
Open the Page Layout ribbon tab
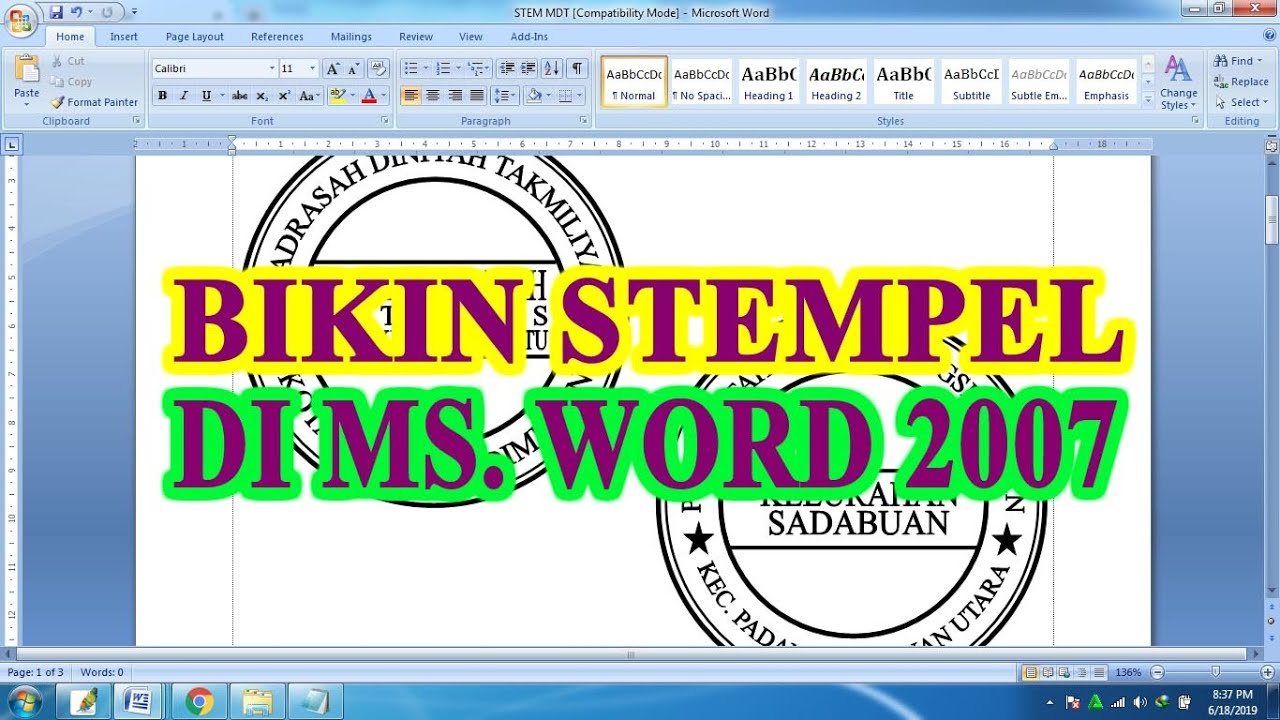click(195, 37)
